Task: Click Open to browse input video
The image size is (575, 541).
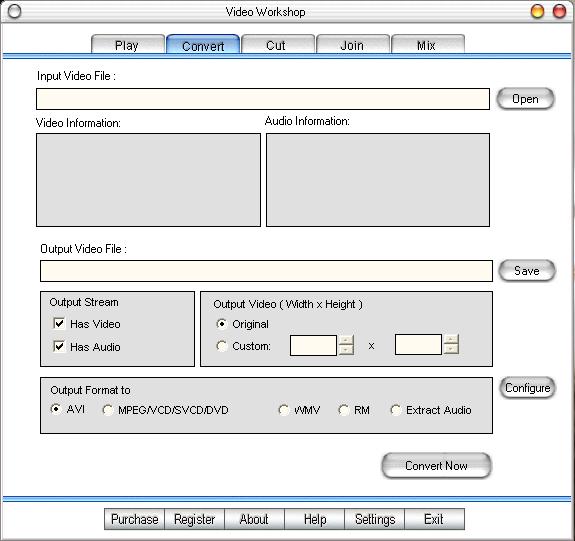Action: [x=525, y=99]
